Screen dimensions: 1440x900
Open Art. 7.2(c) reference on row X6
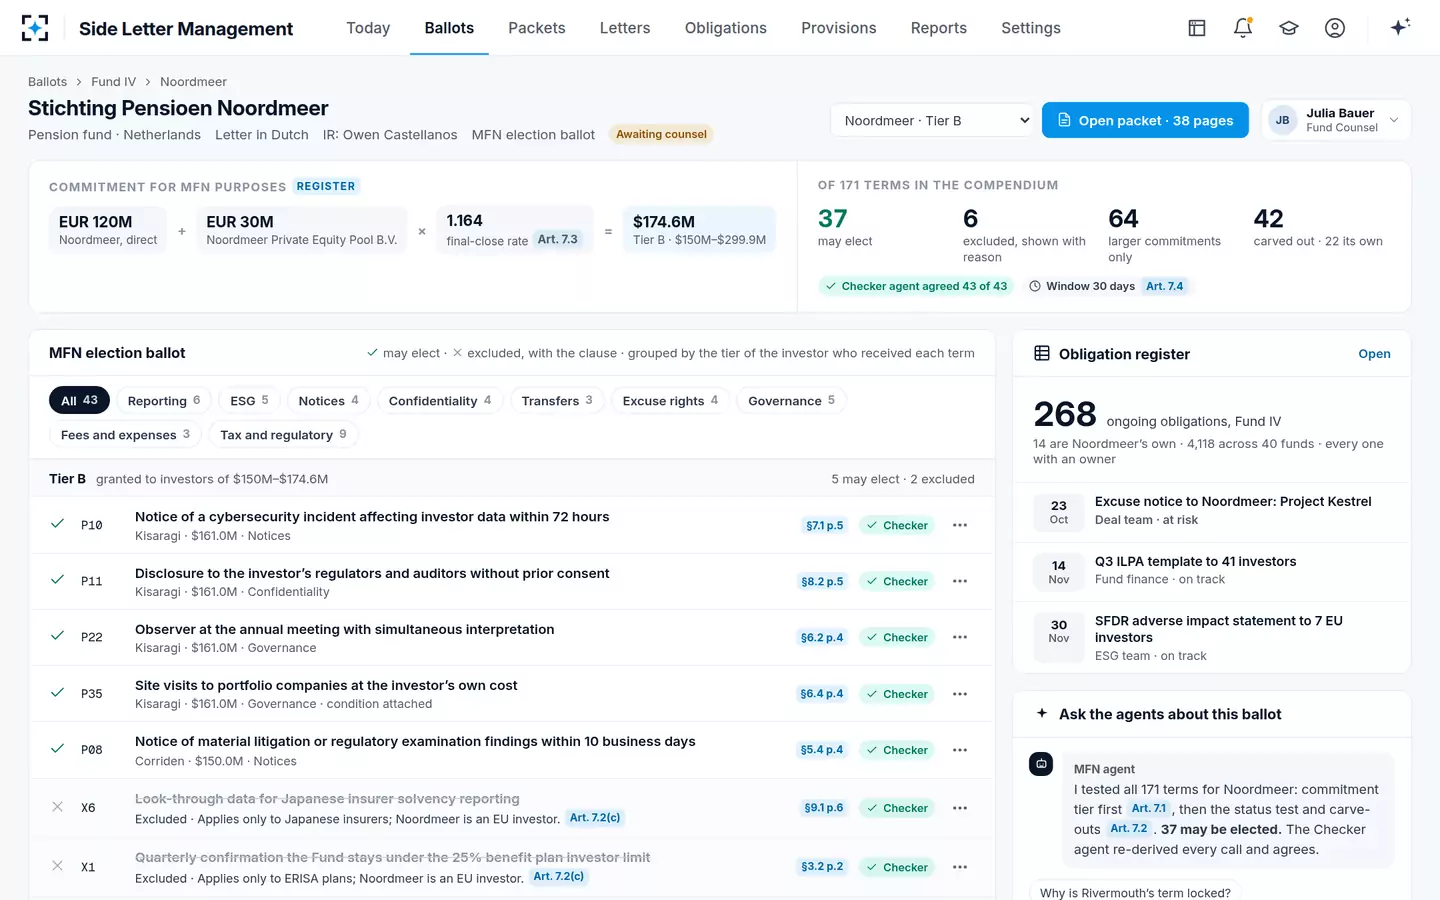[595, 818]
